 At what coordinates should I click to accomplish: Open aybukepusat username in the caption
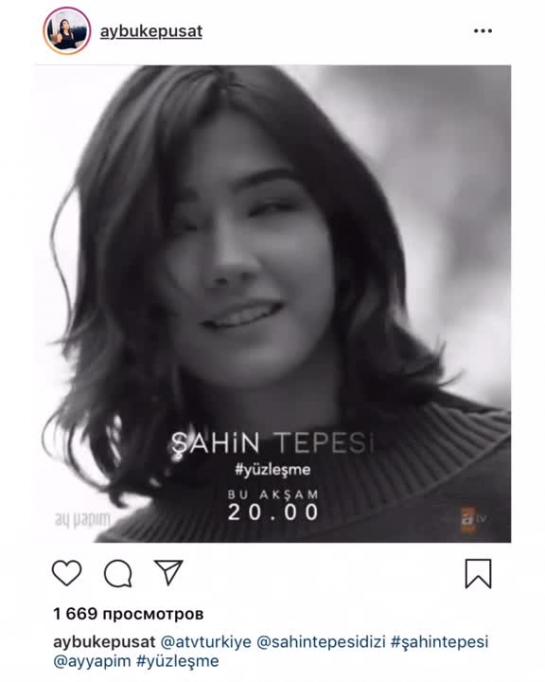pyautogui.click(x=104, y=642)
